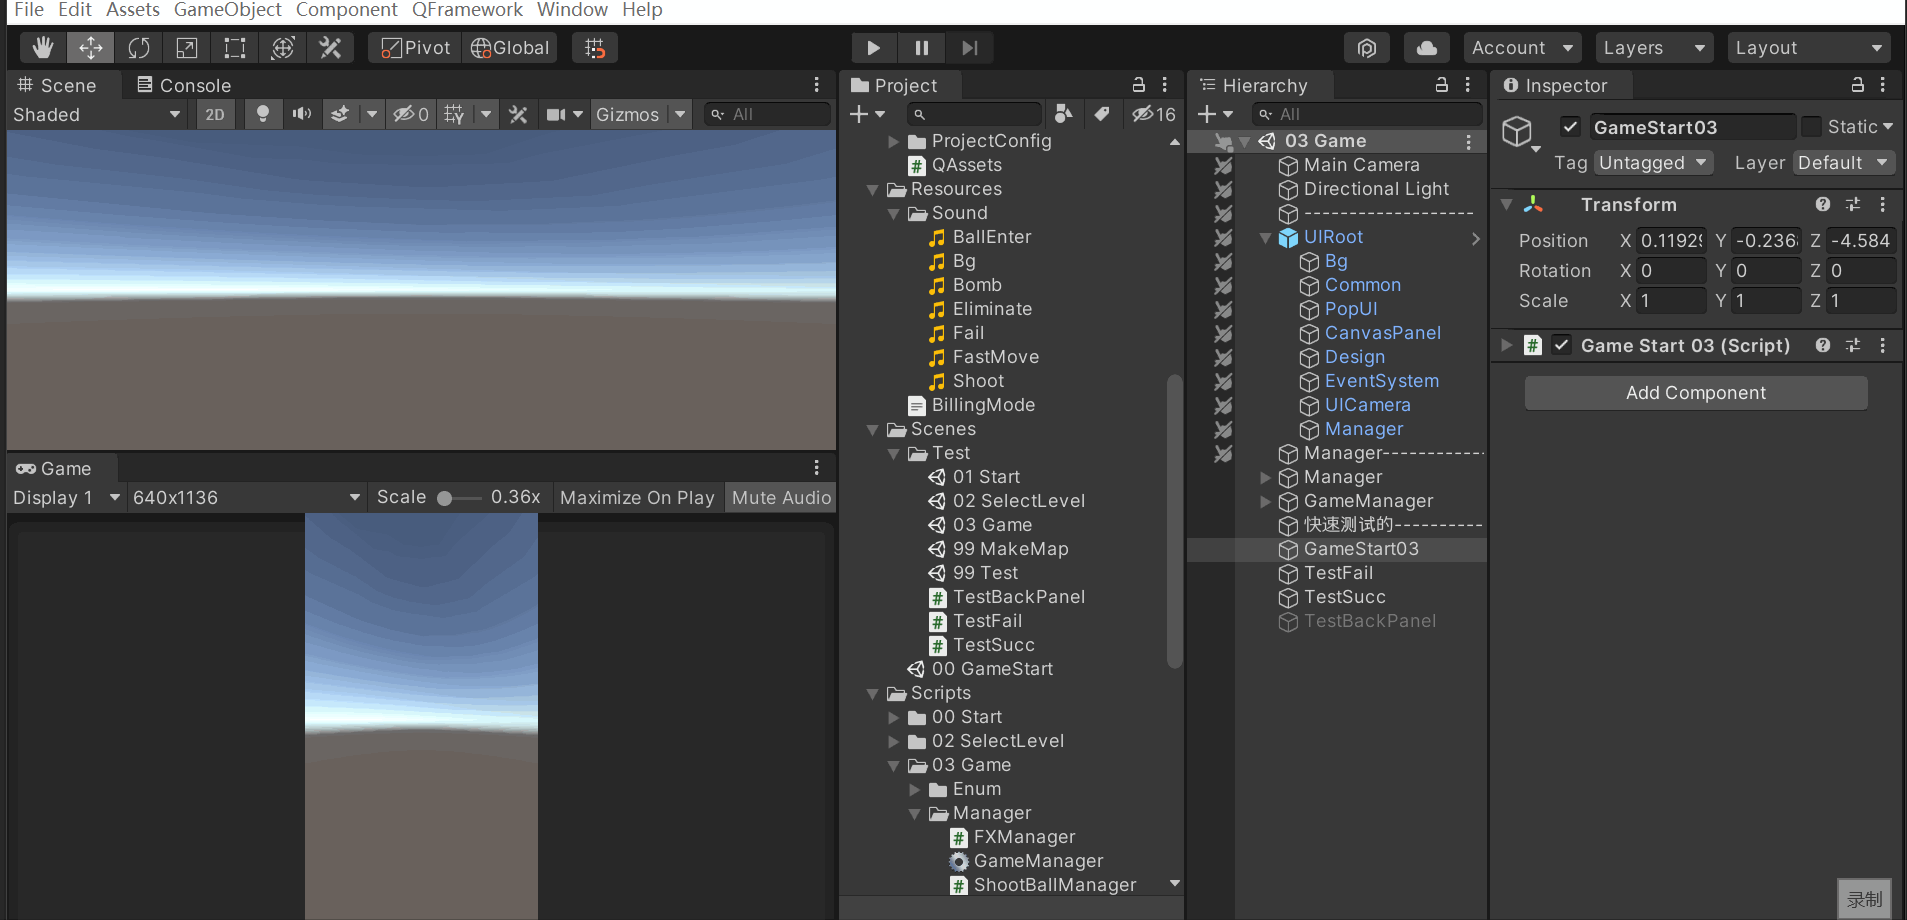Toggle Project hidden packages count
The height and width of the screenshot is (920, 1907).
1154,114
